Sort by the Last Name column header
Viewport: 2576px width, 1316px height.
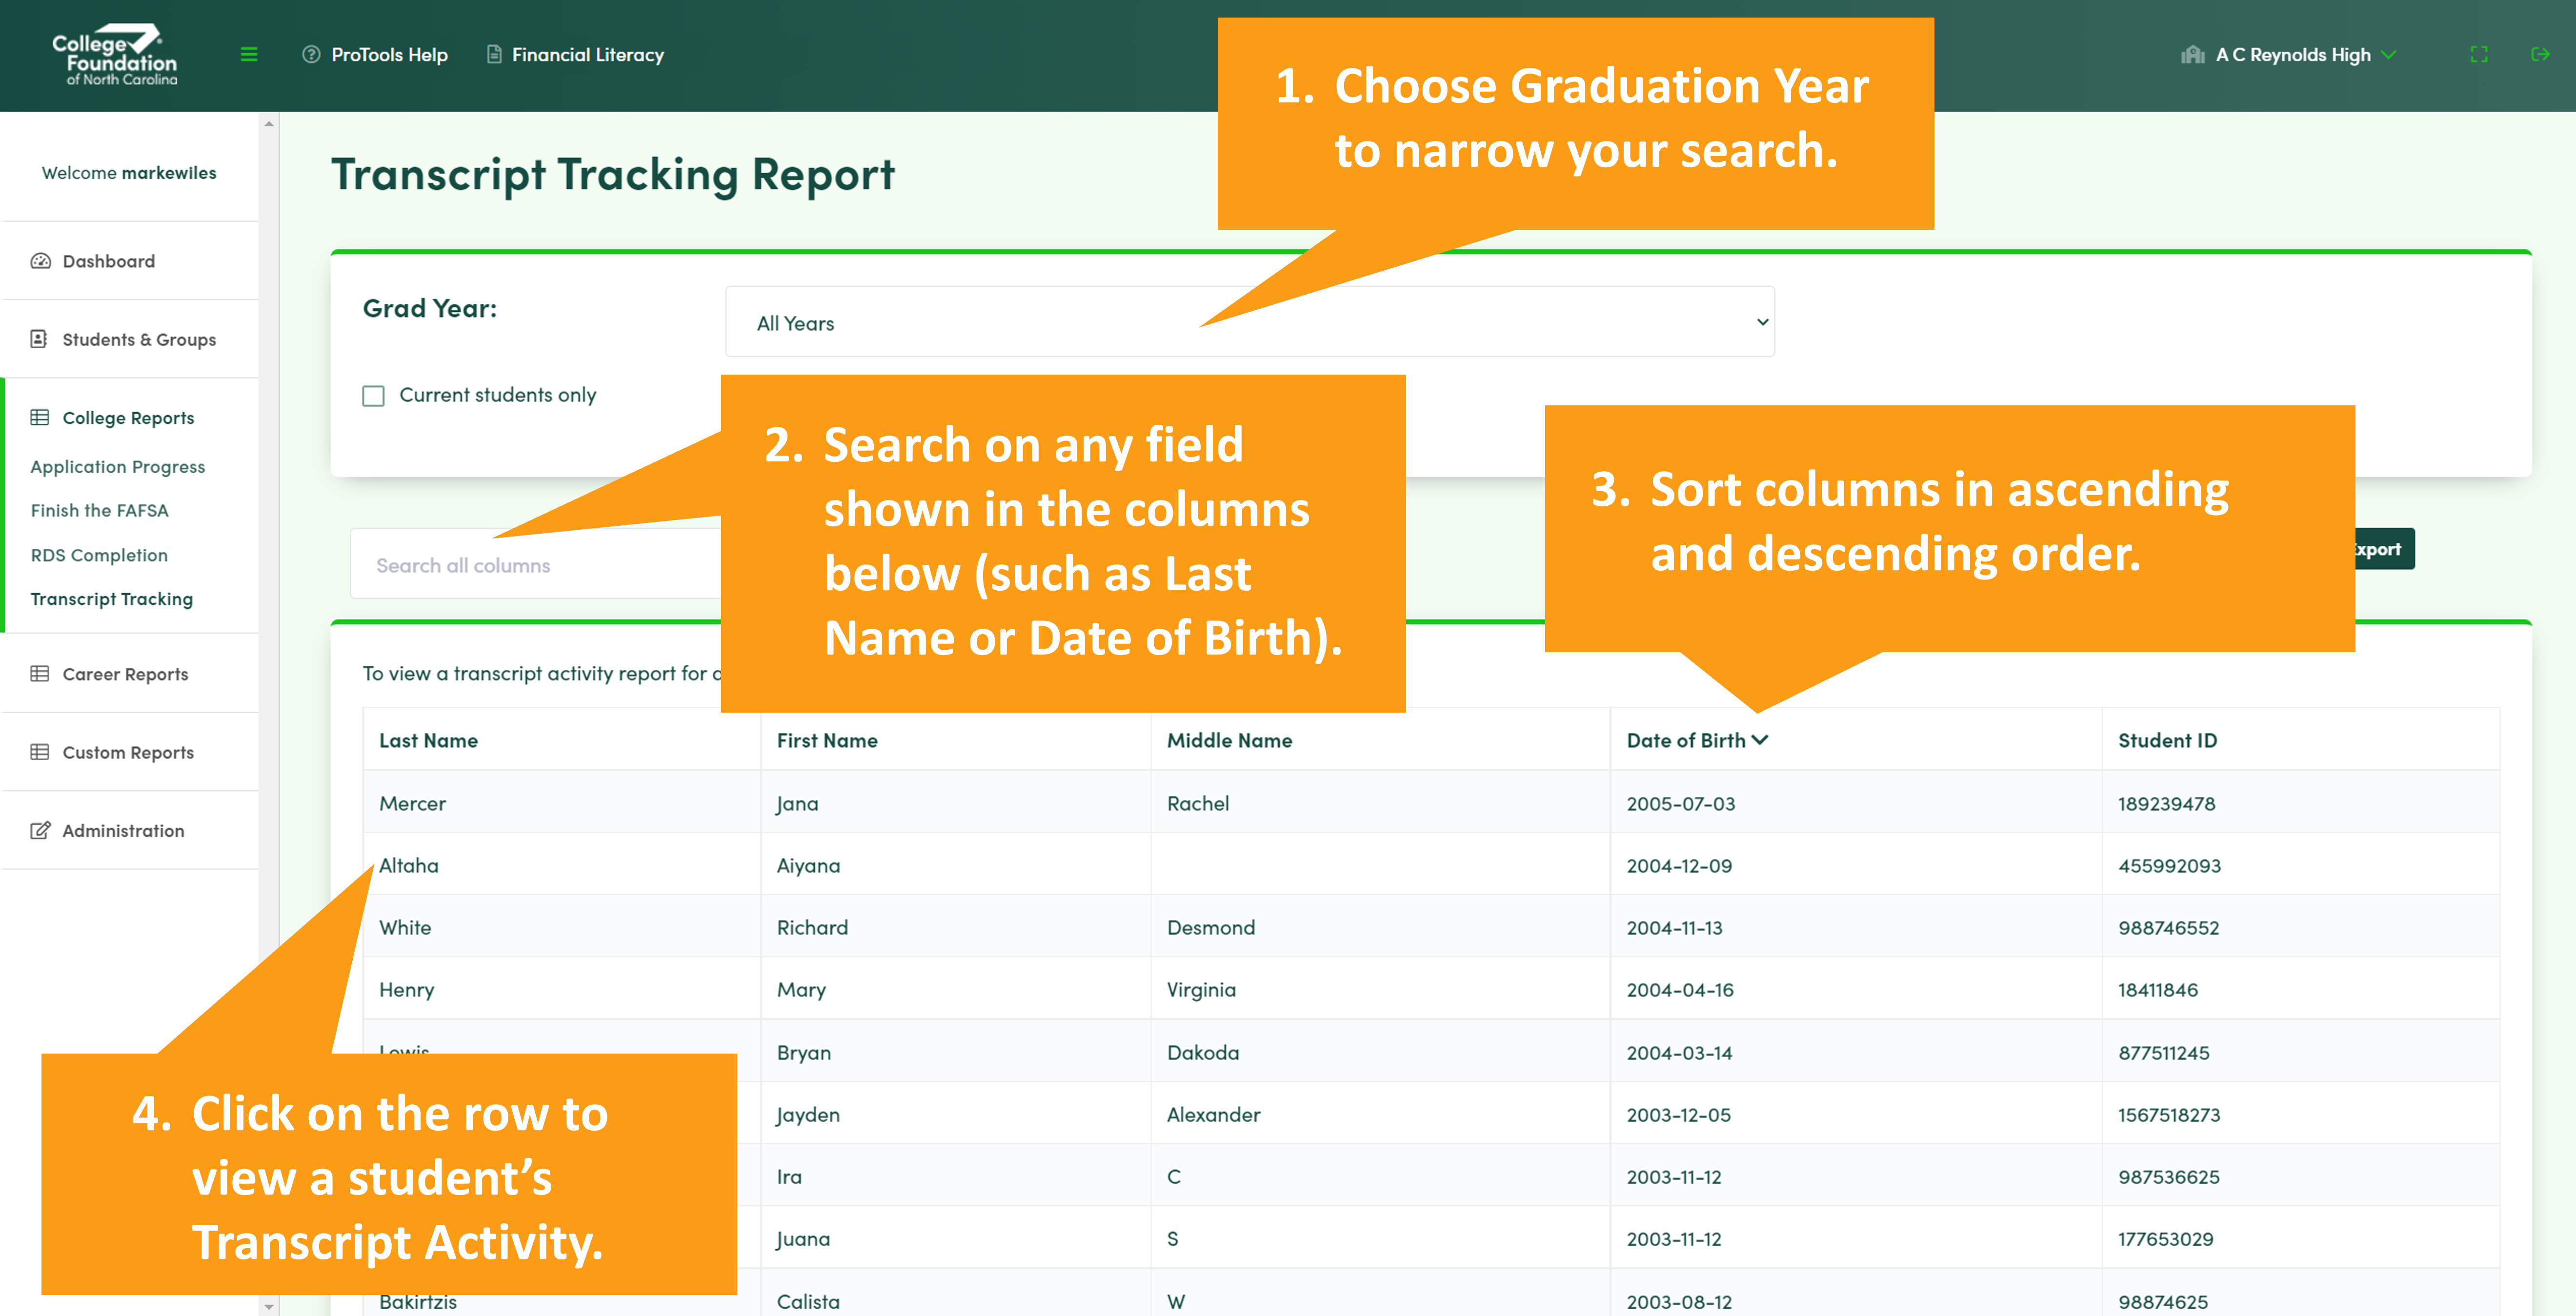pyautogui.click(x=428, y=740)
